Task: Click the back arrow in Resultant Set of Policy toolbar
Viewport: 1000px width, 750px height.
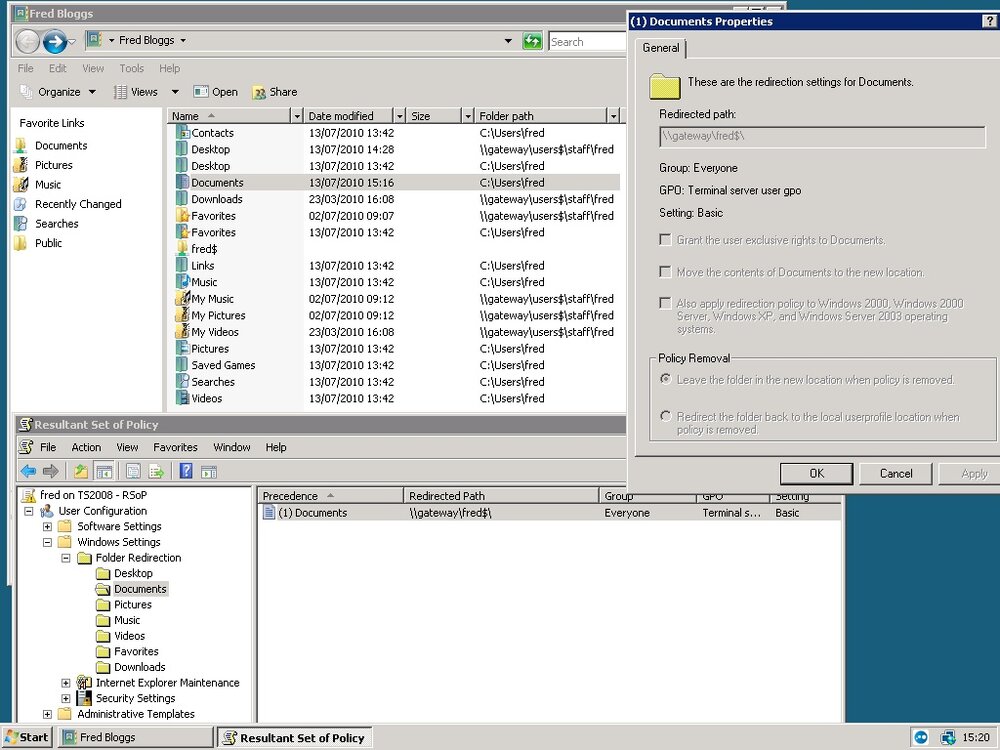Action: [28, 471]
